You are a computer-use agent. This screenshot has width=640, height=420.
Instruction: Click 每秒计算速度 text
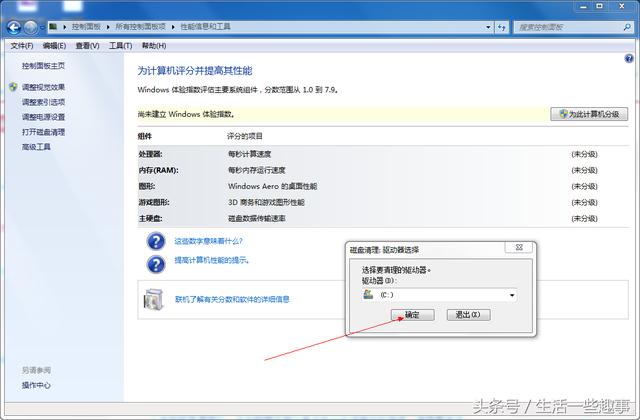pyautogui.click(x=249, y=154)
